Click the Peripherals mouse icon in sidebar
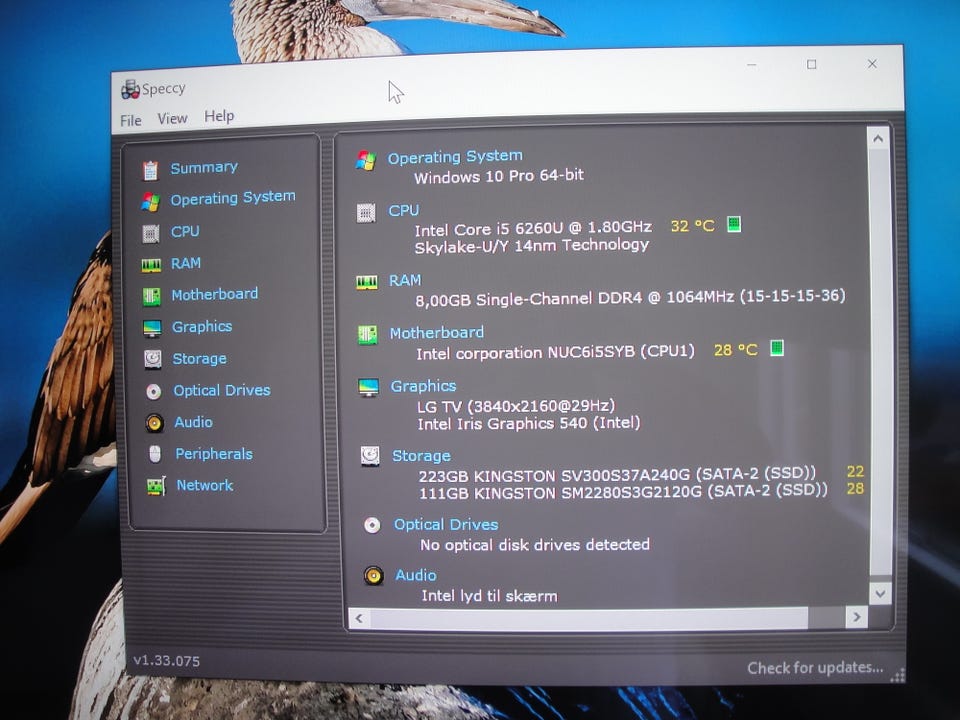 (x=155, y=454)
